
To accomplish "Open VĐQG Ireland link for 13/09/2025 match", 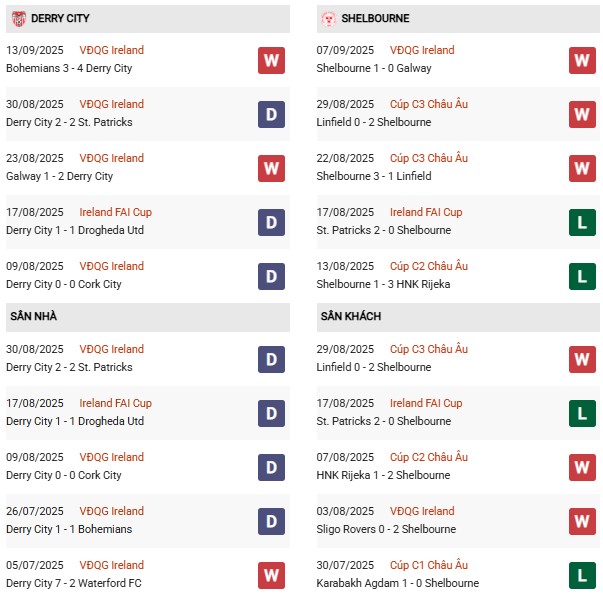I will pyautogui.click(x=112, y=50).
